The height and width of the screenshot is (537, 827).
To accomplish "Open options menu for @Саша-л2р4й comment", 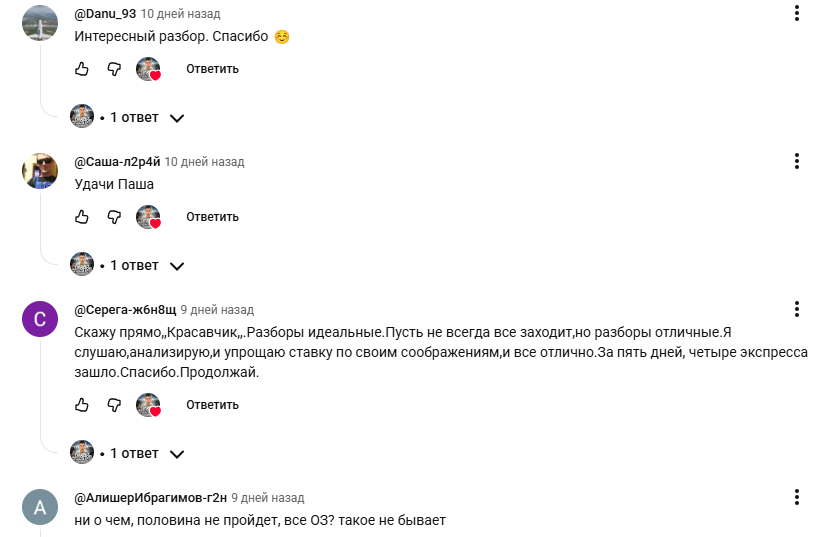I will click(797, 161).
